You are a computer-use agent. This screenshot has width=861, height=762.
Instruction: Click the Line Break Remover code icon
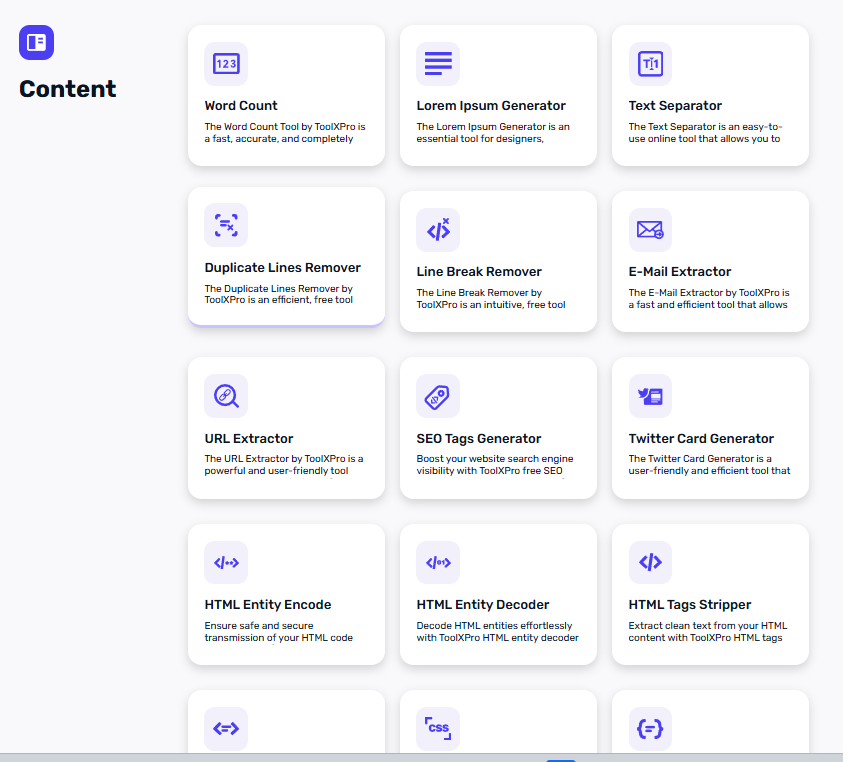(438, 230)
